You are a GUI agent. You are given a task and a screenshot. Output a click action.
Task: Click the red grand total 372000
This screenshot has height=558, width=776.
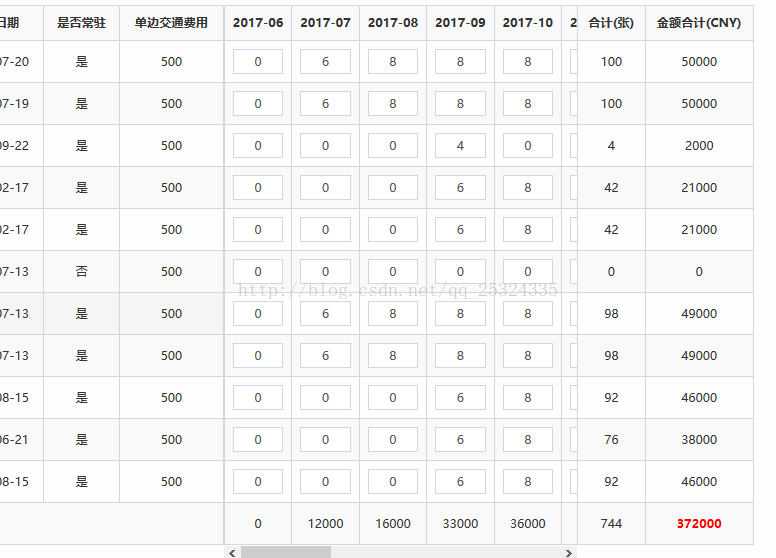(x=699, y=524)
